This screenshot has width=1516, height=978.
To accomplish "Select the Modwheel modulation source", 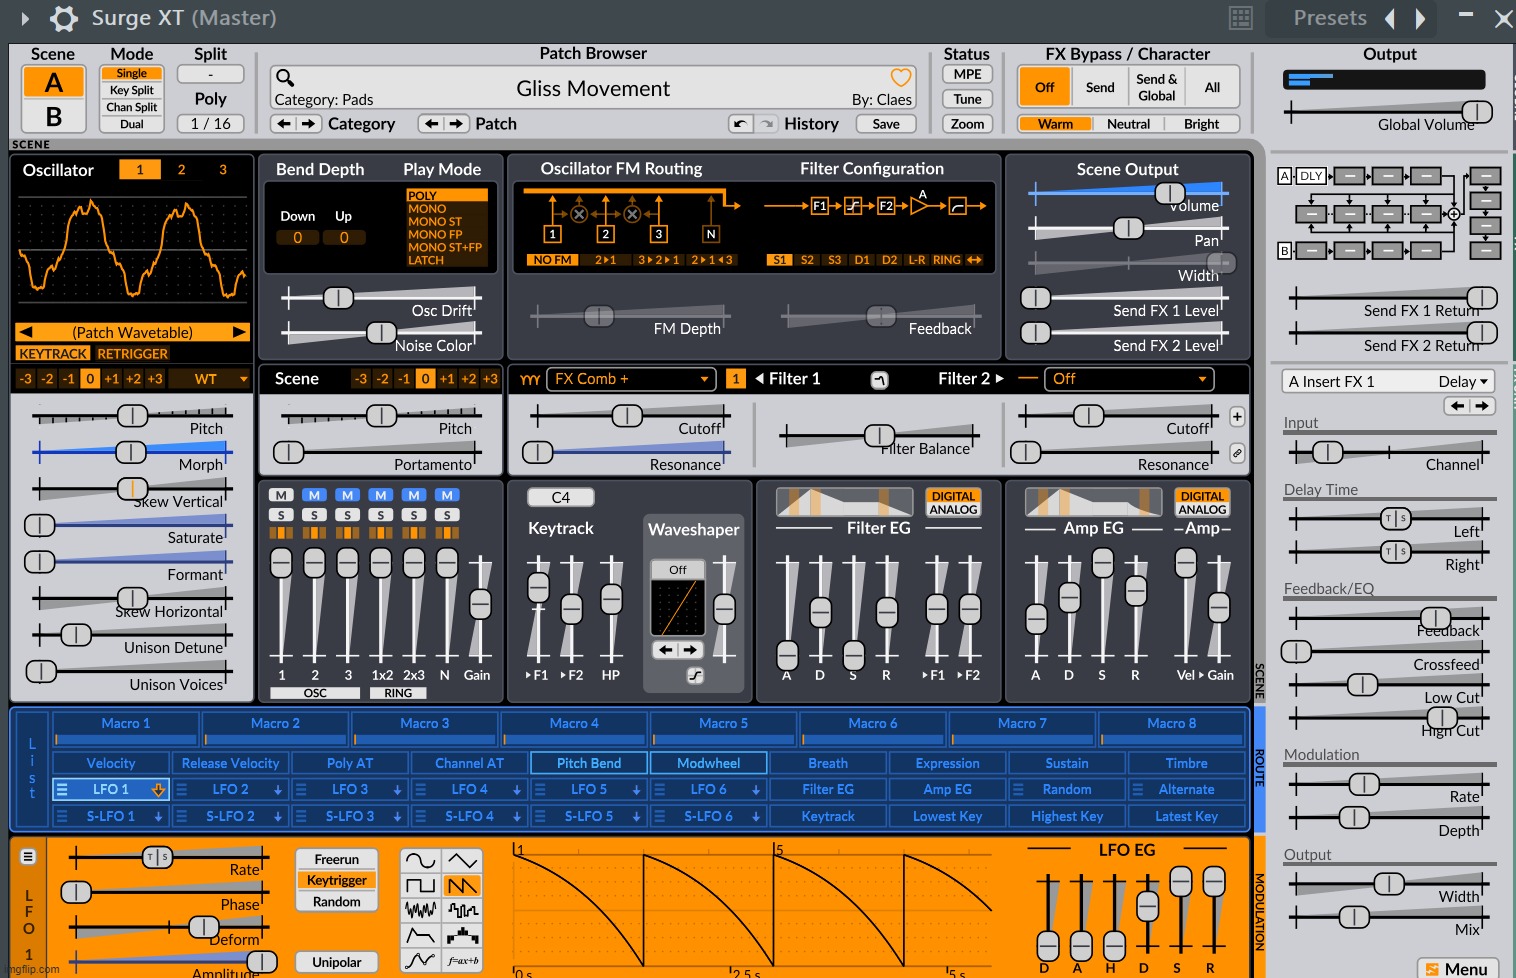I will coord(708,763).
